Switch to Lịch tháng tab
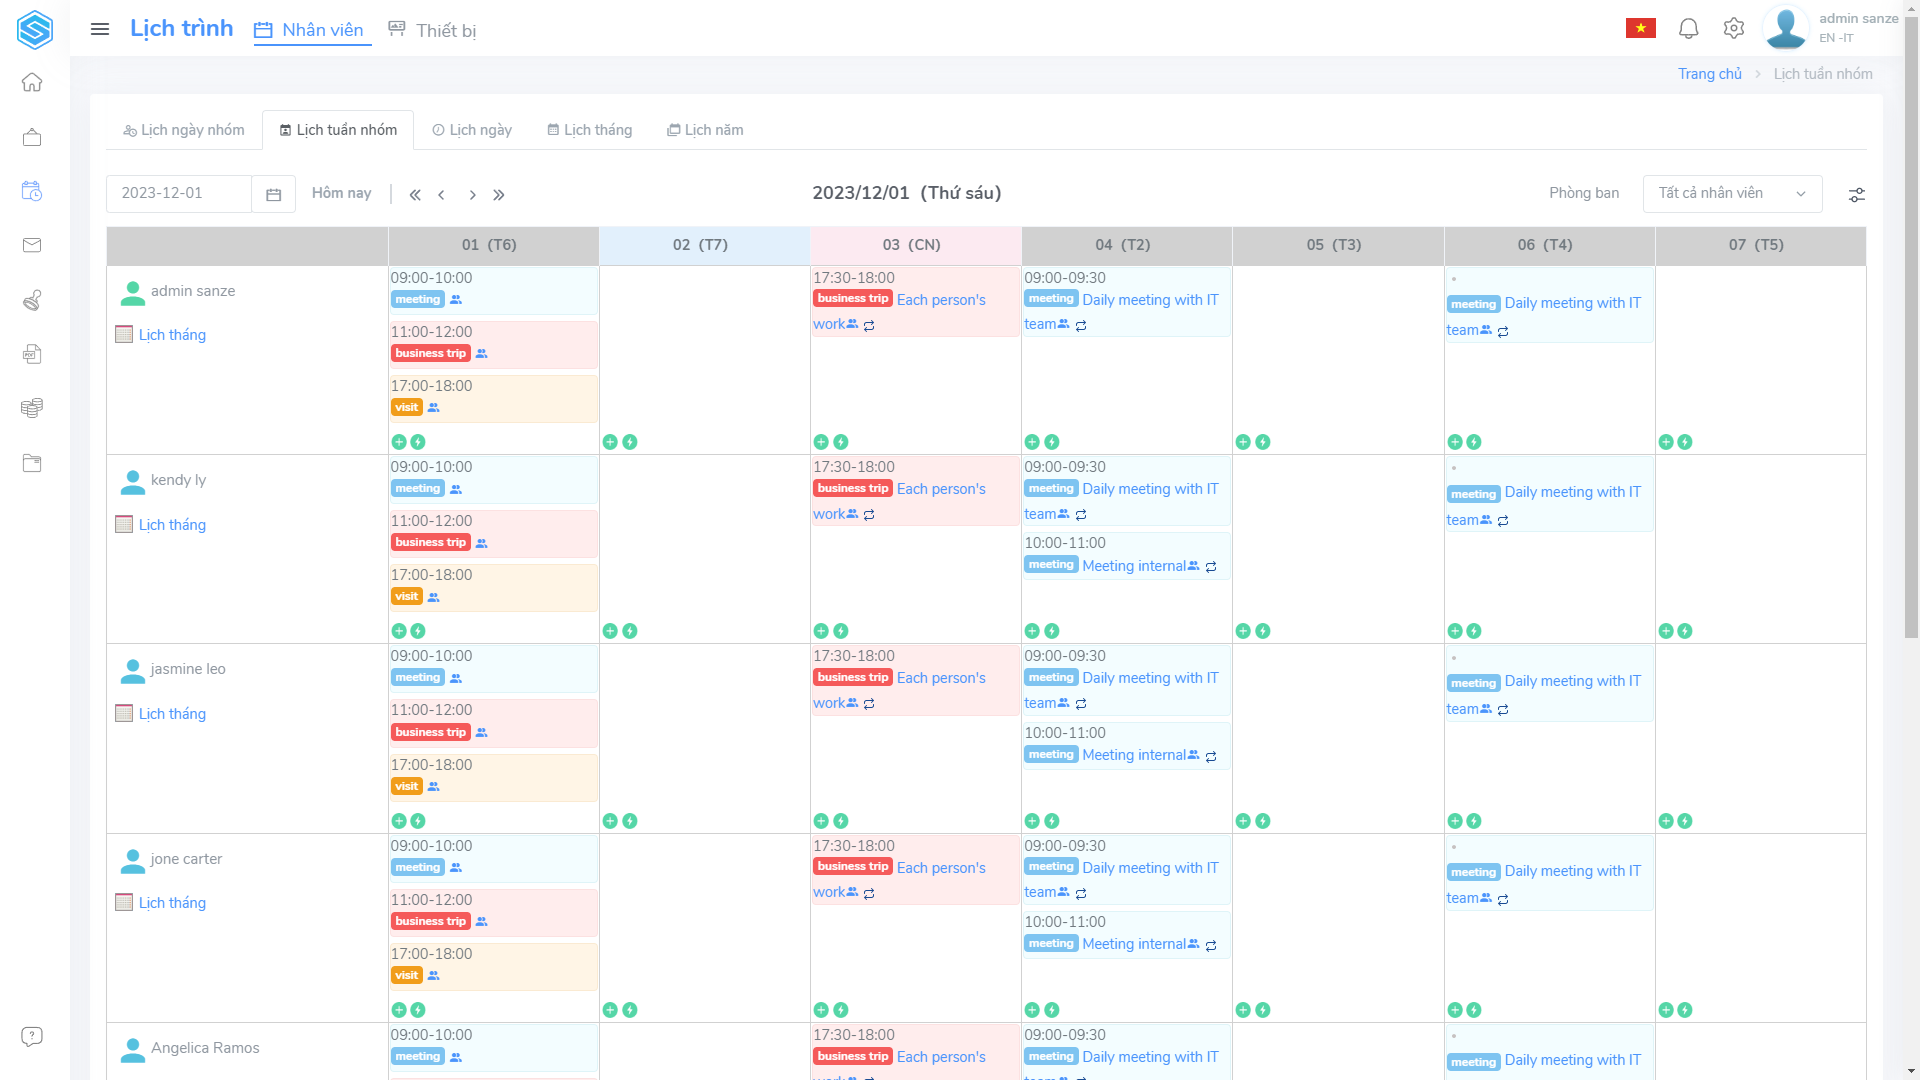Image resolution: width=1920 pixels, height=1080 pixels. [590, 130]
